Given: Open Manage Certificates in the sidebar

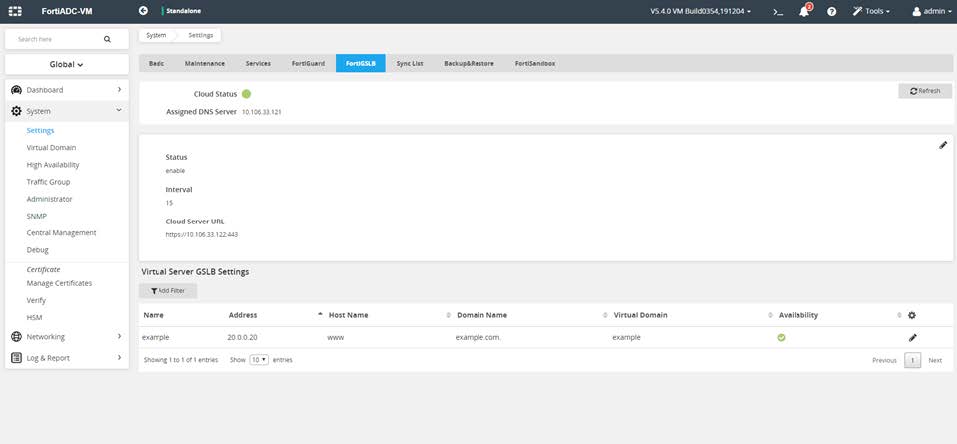Looking at the screenshot, I should [59, 283].
